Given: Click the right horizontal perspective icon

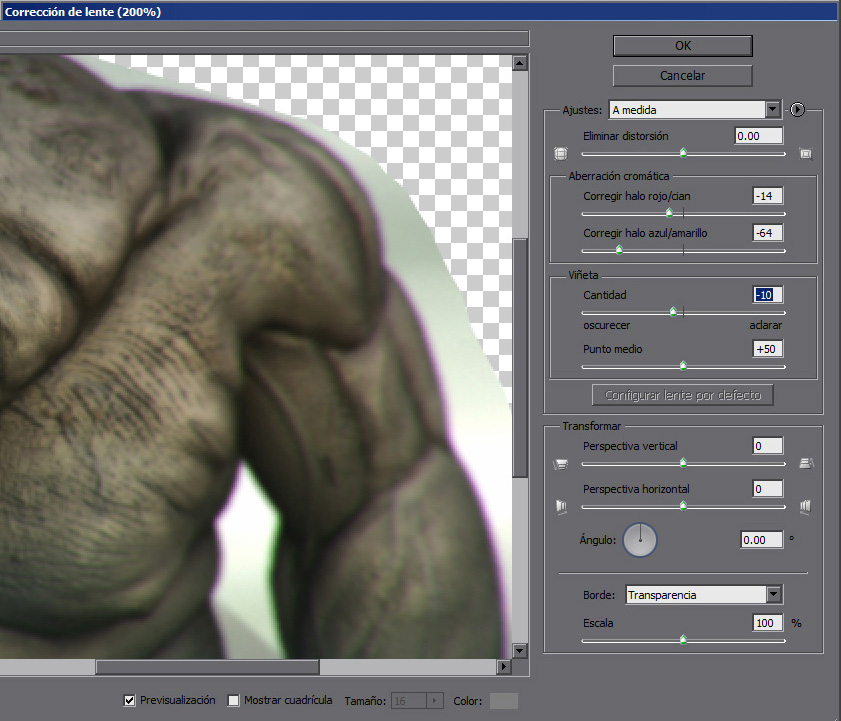Looking at the screenshot, I should (805, 507).
